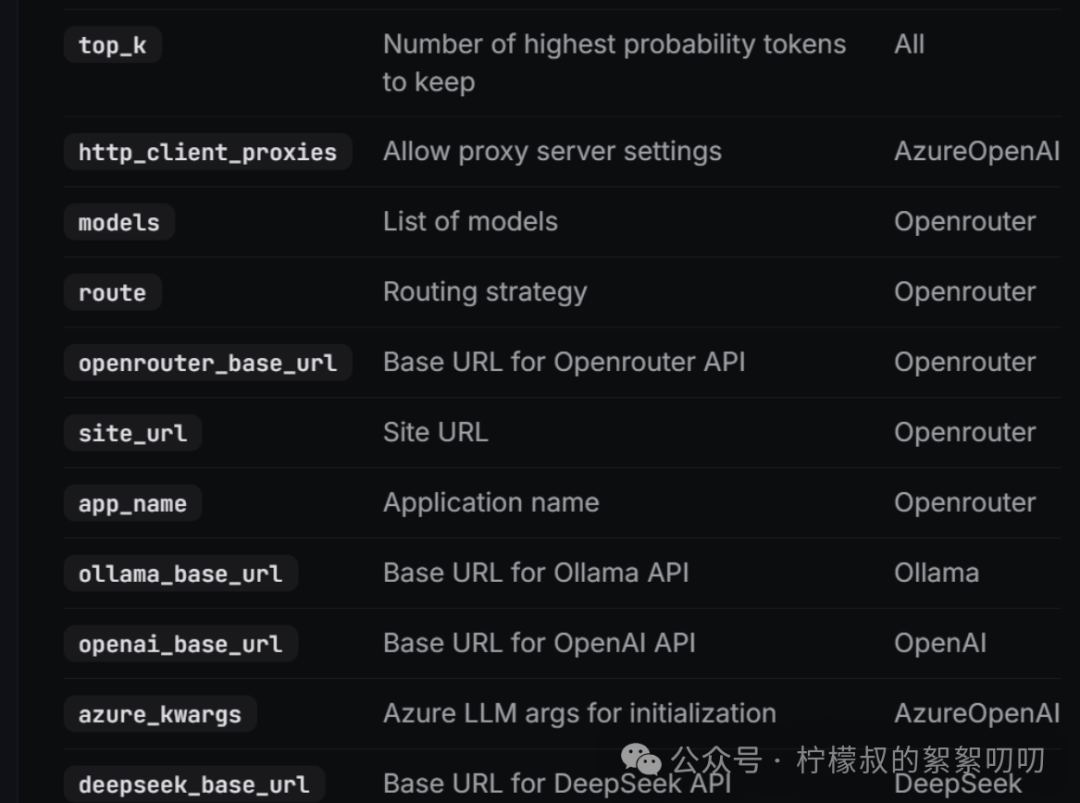Screen dimensions: 1080x803
Task: Select the azure_kwargs parameter label
Action: tap(159, 714)
